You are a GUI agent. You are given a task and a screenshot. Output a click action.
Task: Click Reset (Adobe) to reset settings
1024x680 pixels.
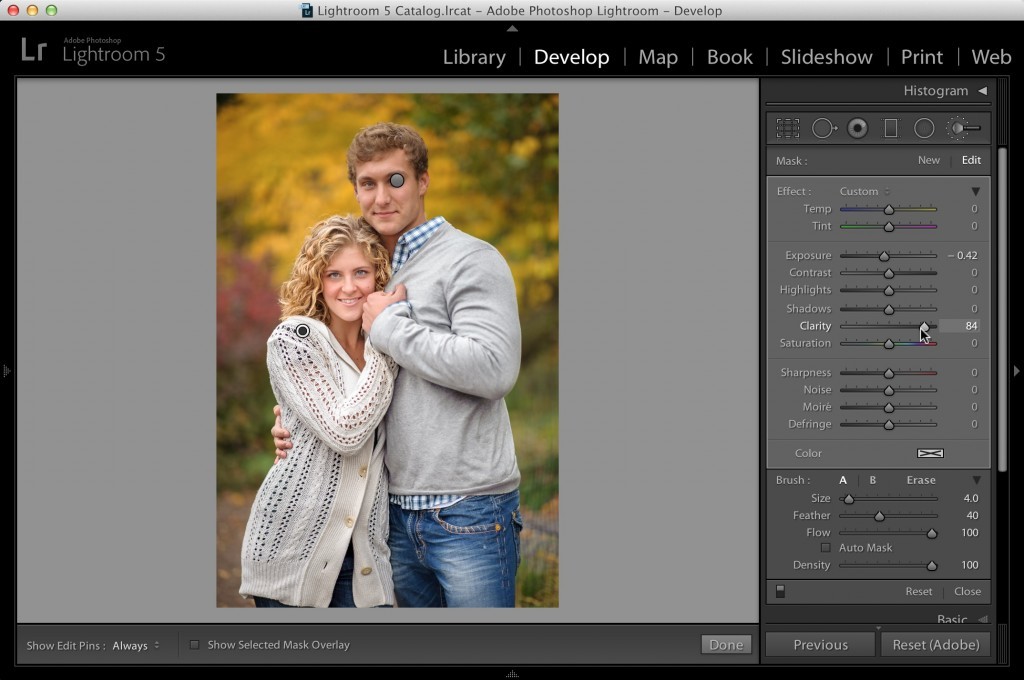click(936, 644)
